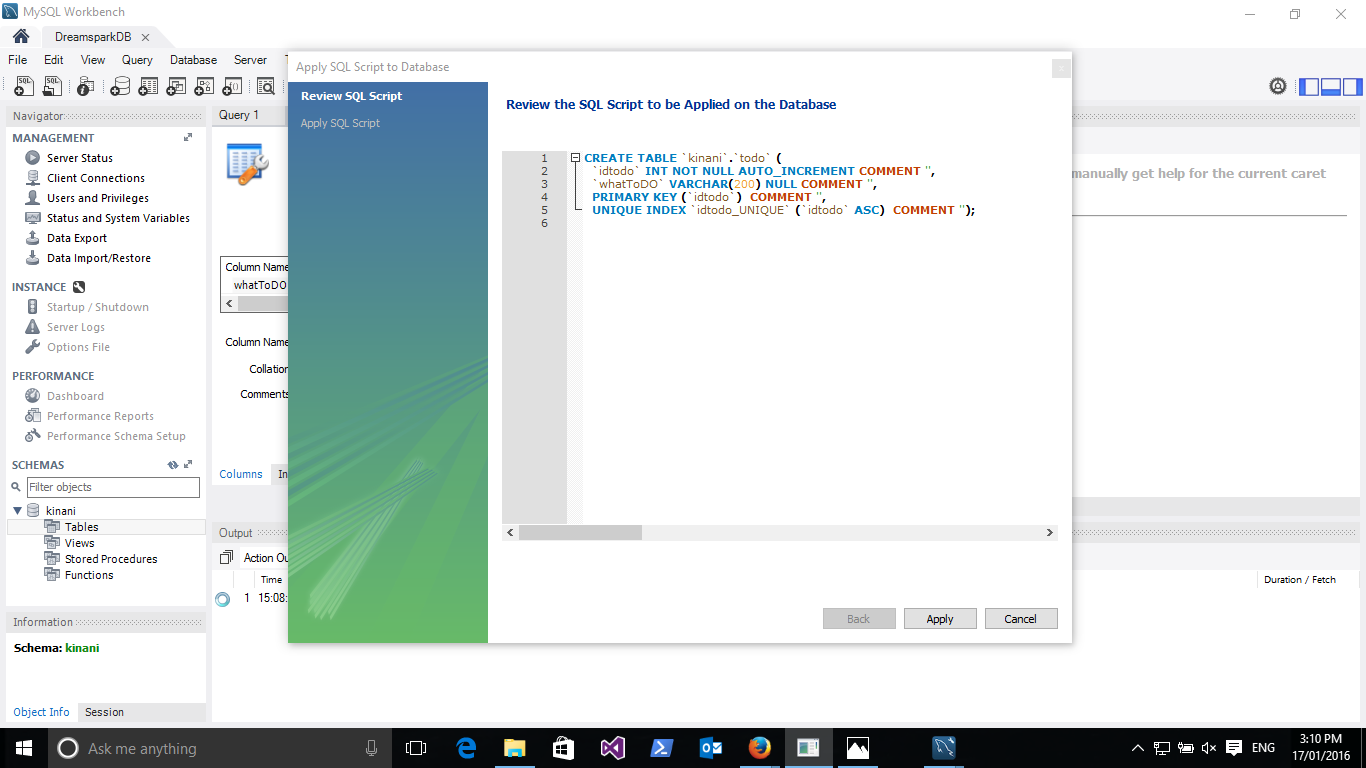Switch to the Session tab
This screenshot has height=768, width=1366.
pos(104,712)
